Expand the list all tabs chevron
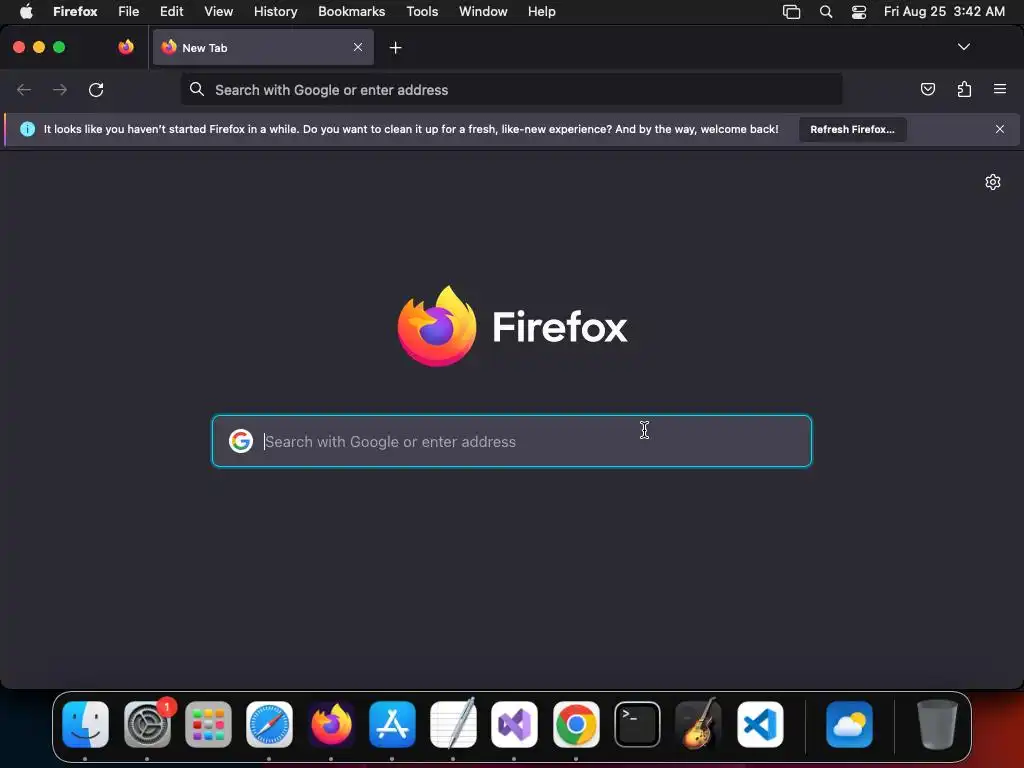The width and height of the screenshot is (1024, 768). [963, 47]
